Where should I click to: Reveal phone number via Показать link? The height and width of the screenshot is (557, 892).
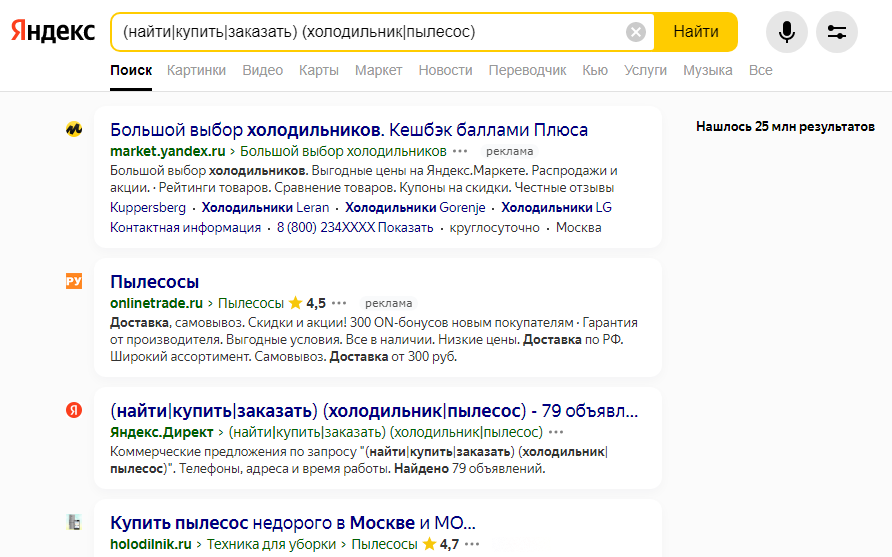coord(406,228)
